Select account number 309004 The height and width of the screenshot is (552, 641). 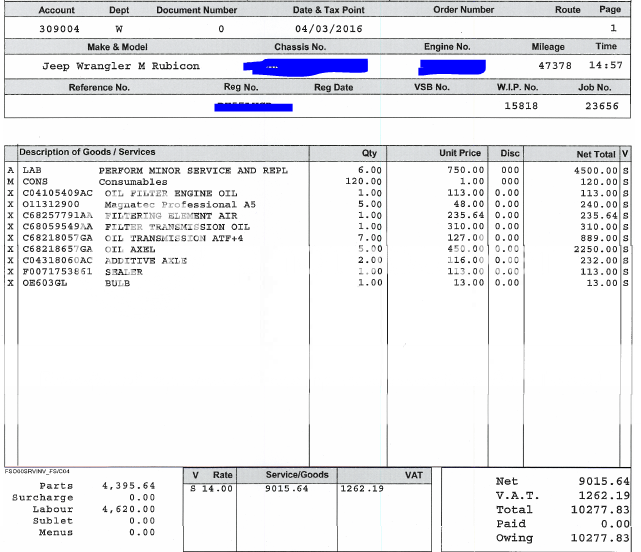click(59, 29)
